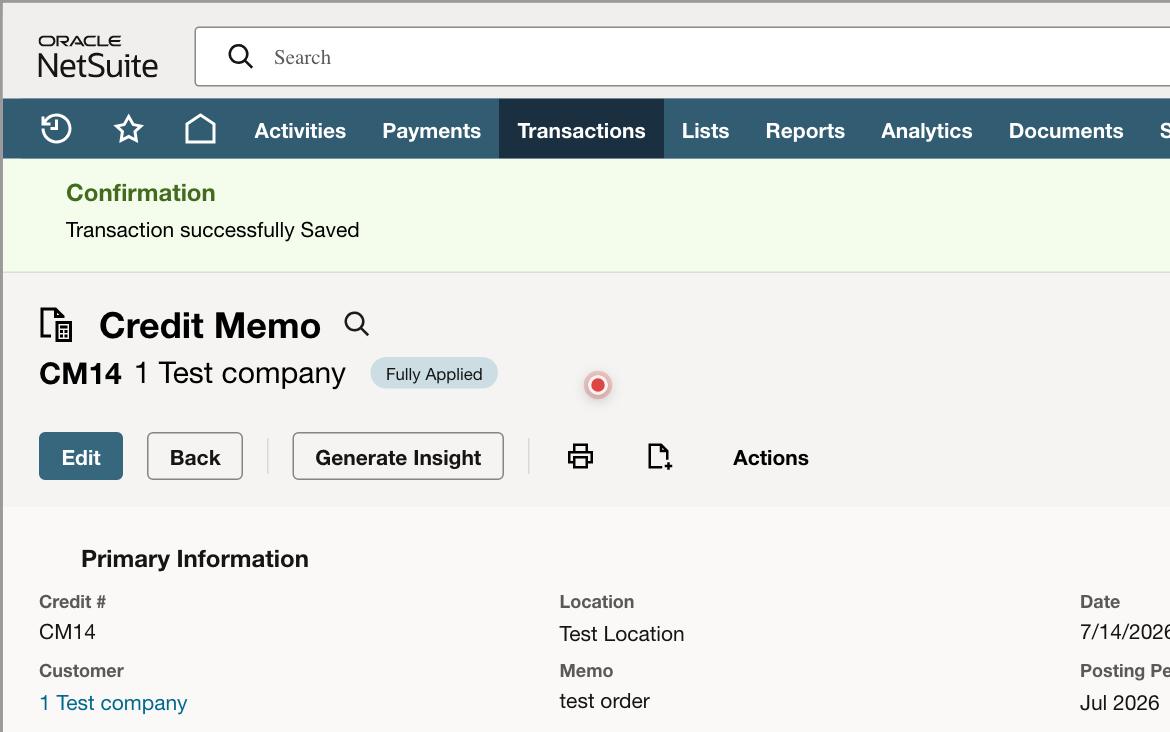The image size is (1170, 732).
Task: Click the 'Transaction successfully Saved' message
Action: coord(213,230)
